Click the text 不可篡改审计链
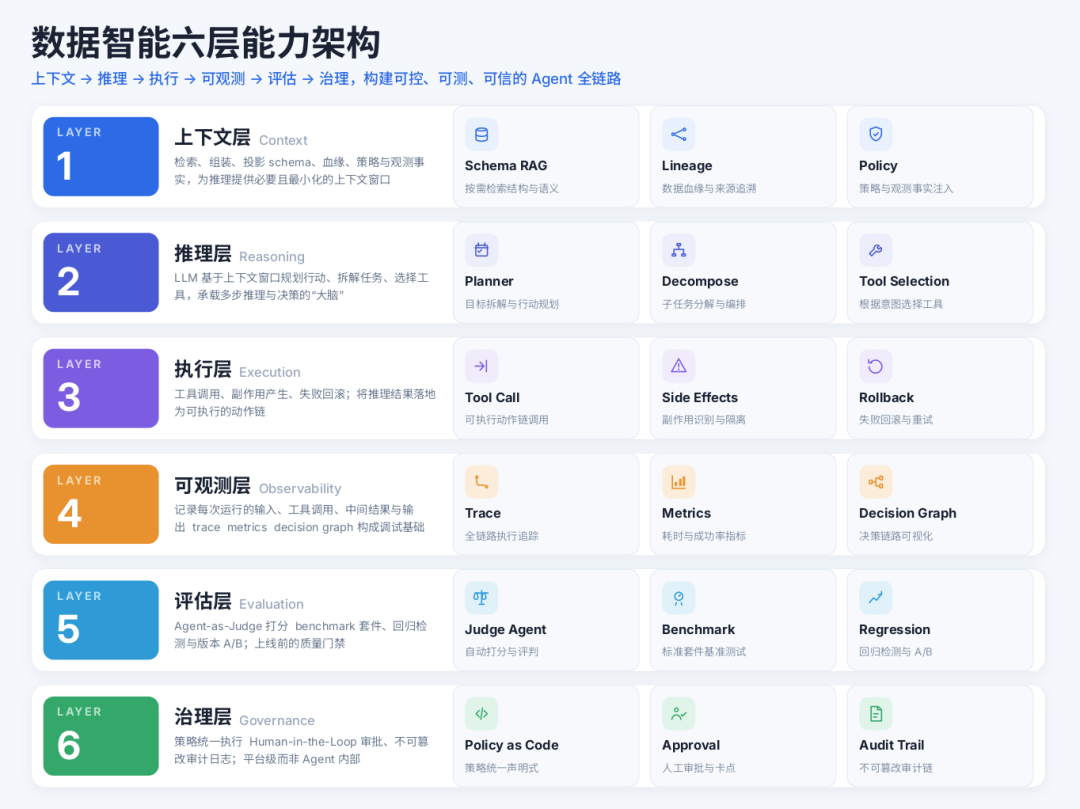Screen dimensions: 1080x809 pos(895,768)
